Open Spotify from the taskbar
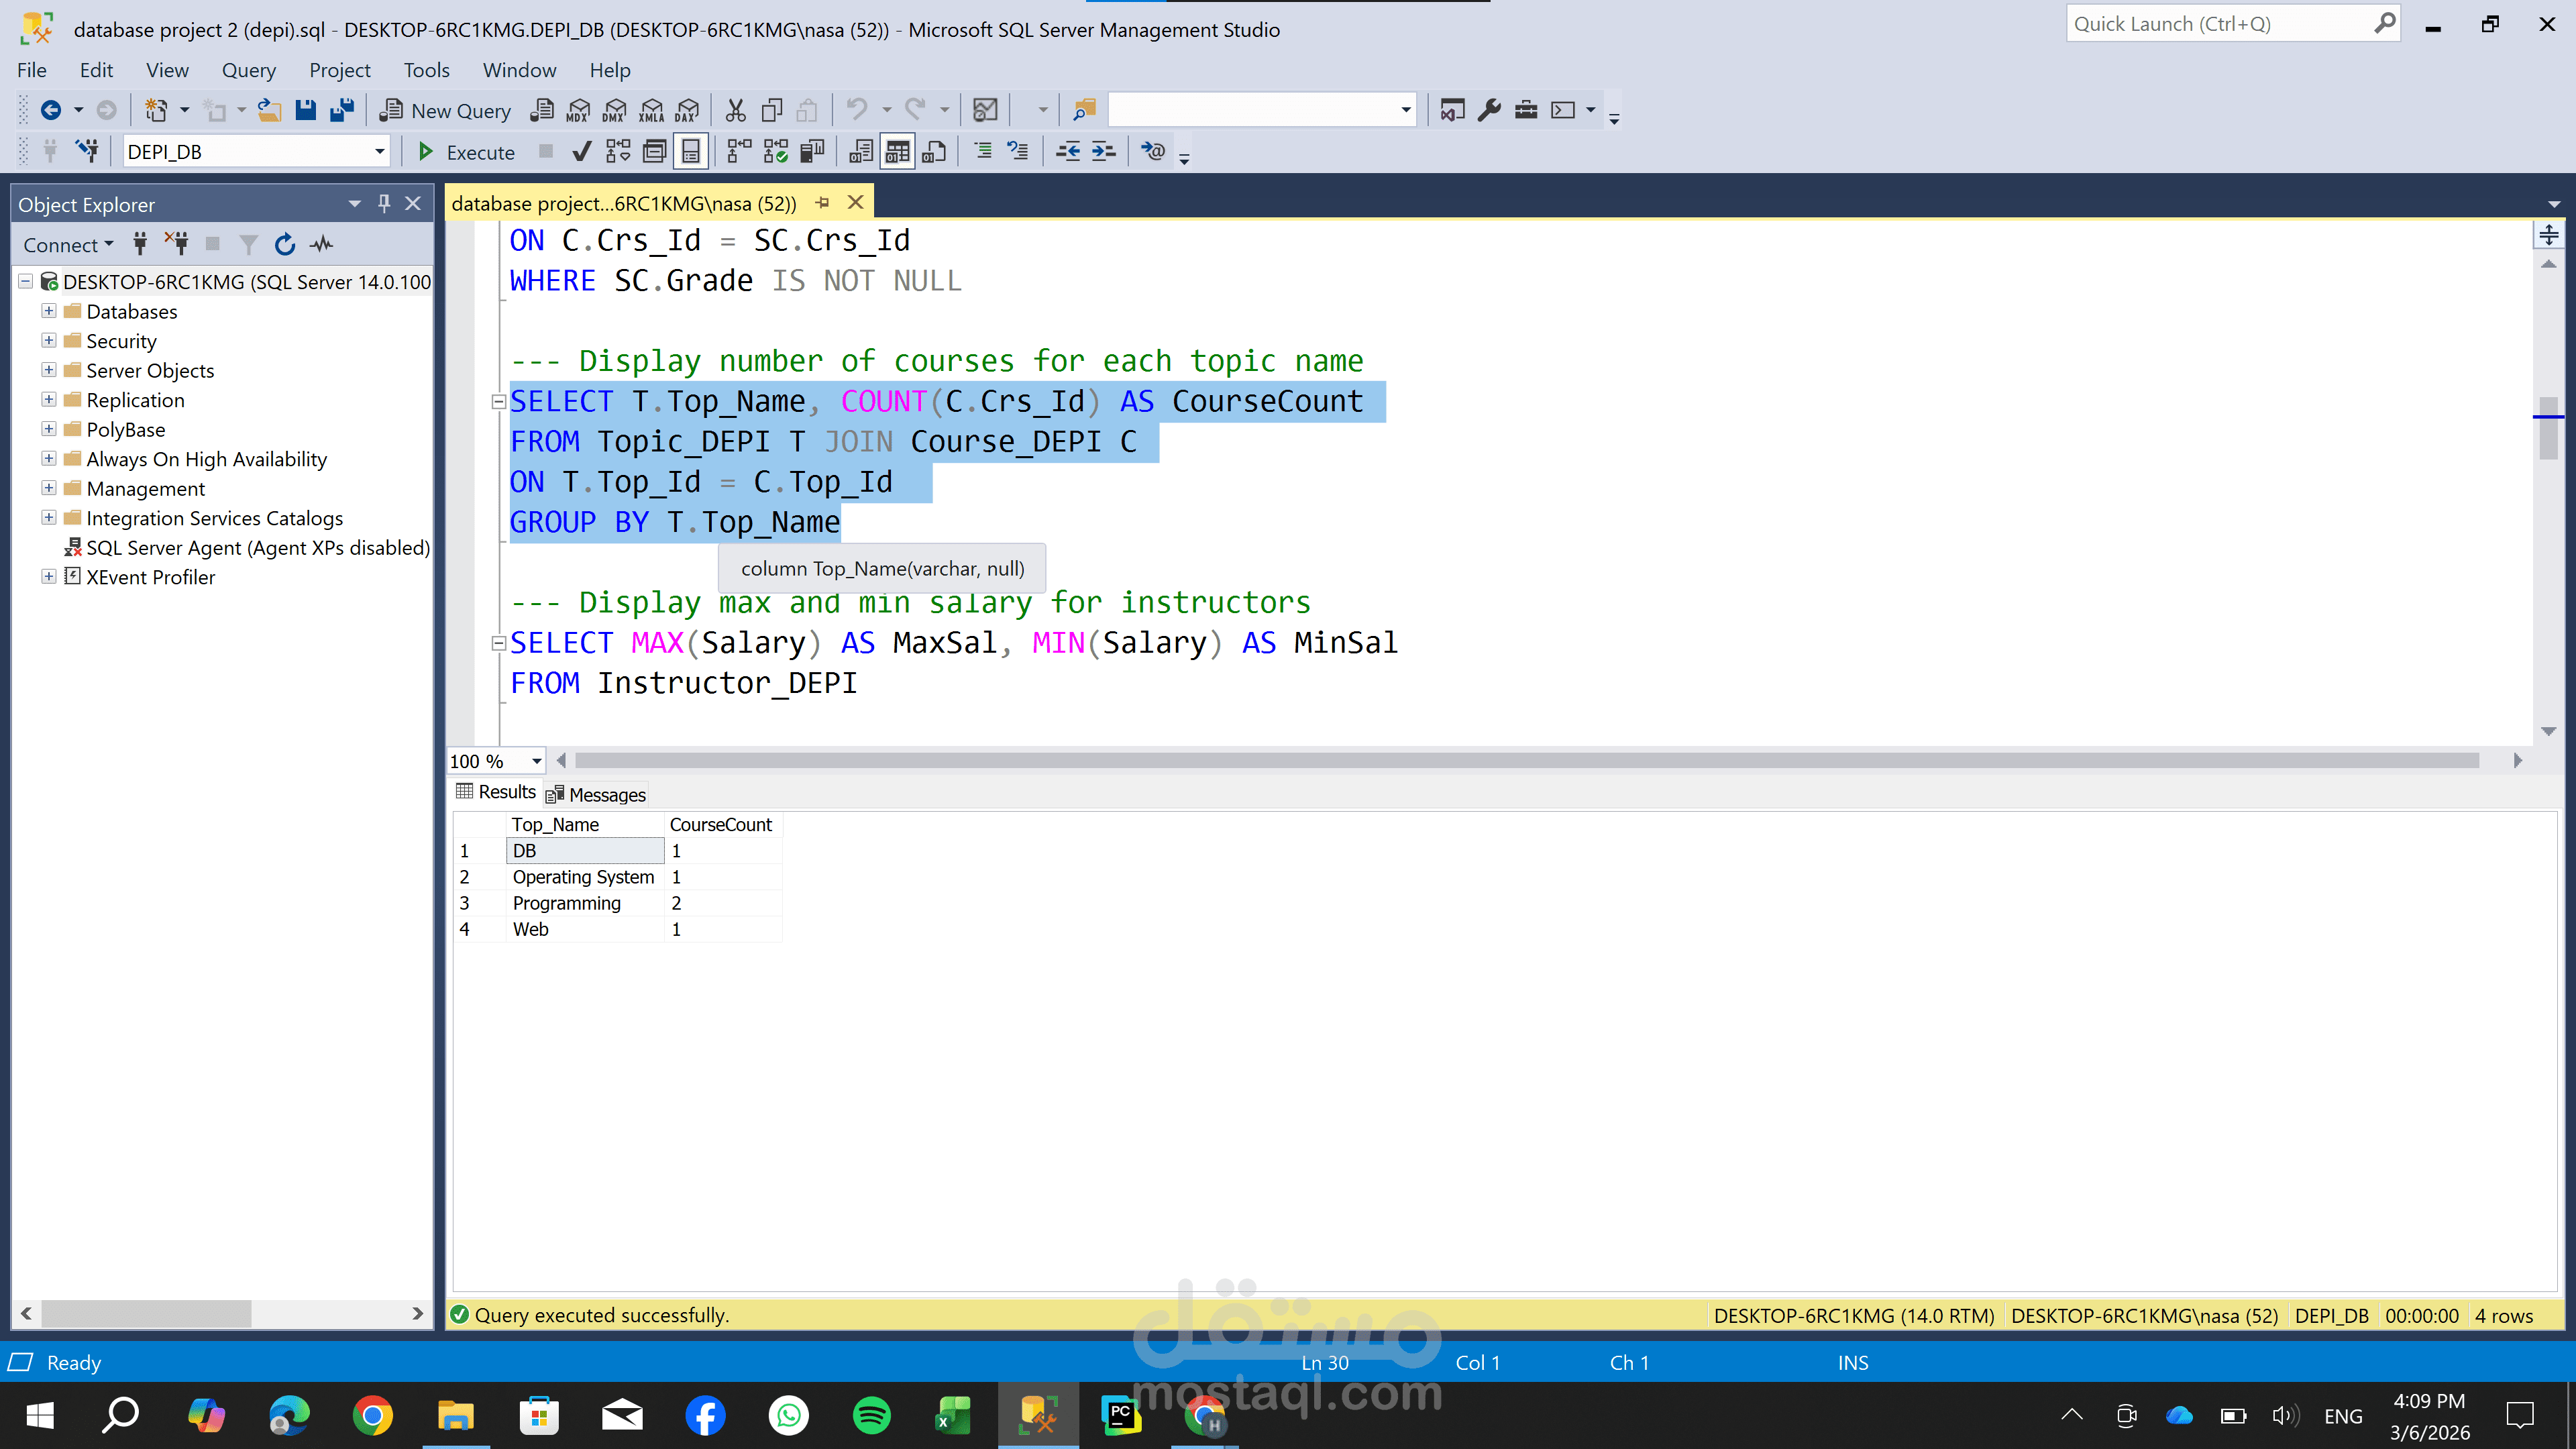 (871, 1416)
